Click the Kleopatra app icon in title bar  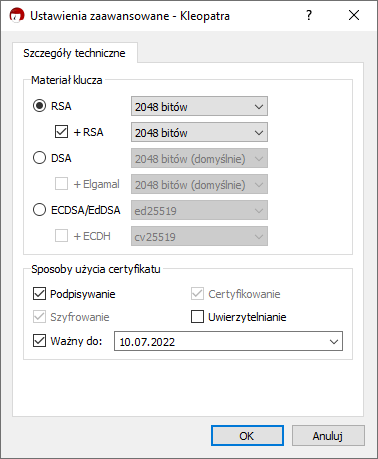point(17,15)
